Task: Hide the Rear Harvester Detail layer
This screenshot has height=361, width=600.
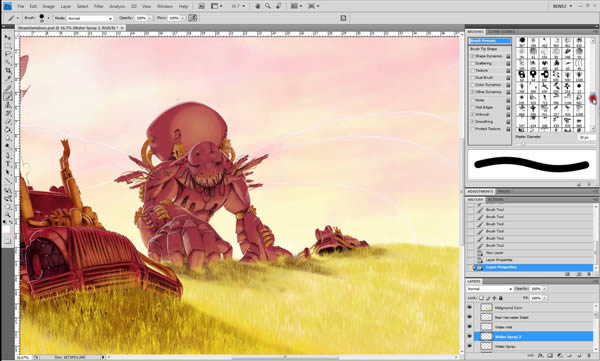Action: coord(470,317)
